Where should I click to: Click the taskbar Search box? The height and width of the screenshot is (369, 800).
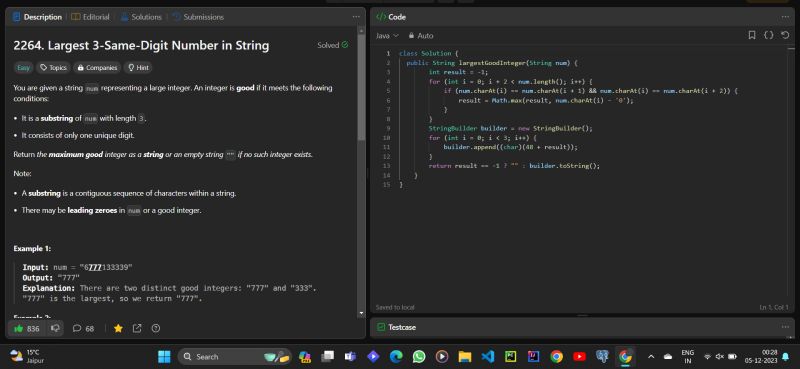235,356
